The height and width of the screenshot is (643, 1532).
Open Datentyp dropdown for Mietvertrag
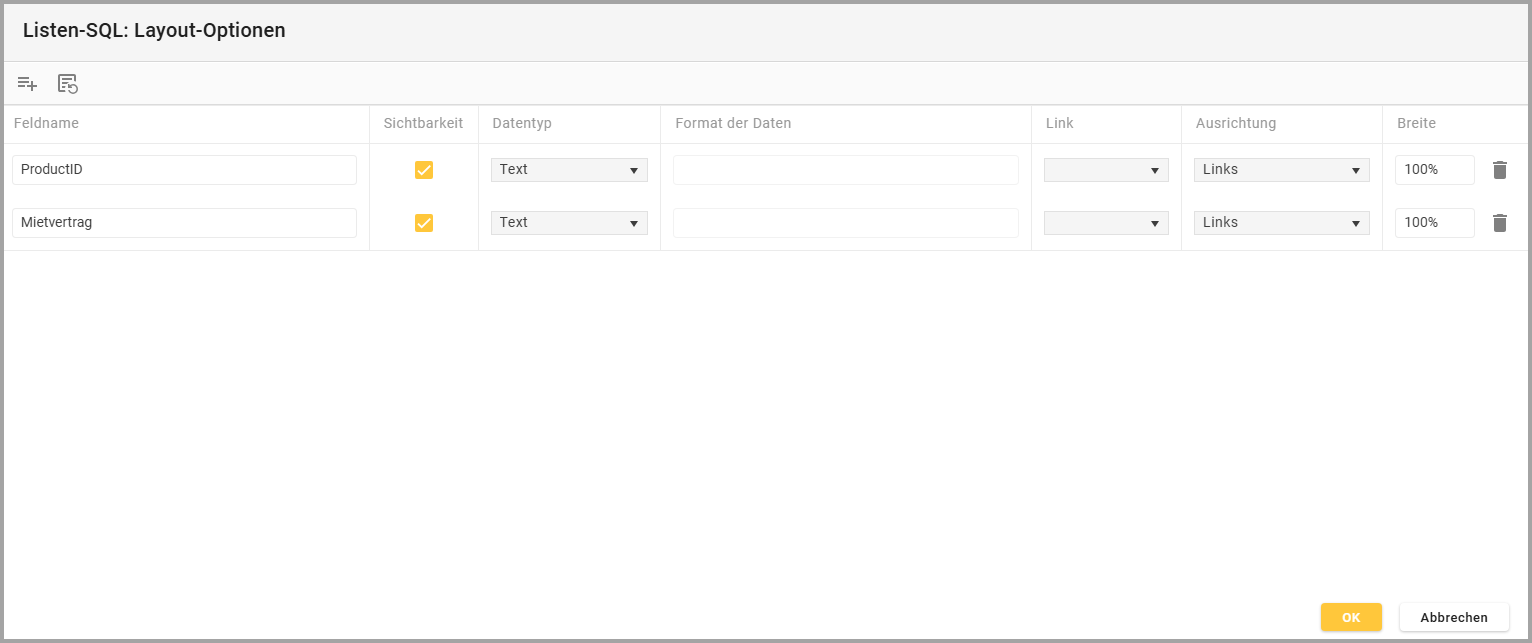[x=569, y=223]
